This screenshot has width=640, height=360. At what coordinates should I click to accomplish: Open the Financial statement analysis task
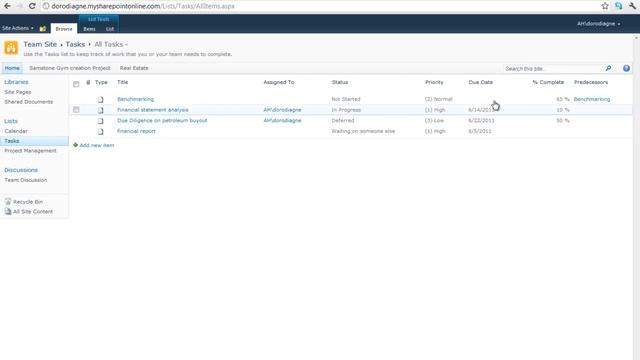tap(153, 110)
